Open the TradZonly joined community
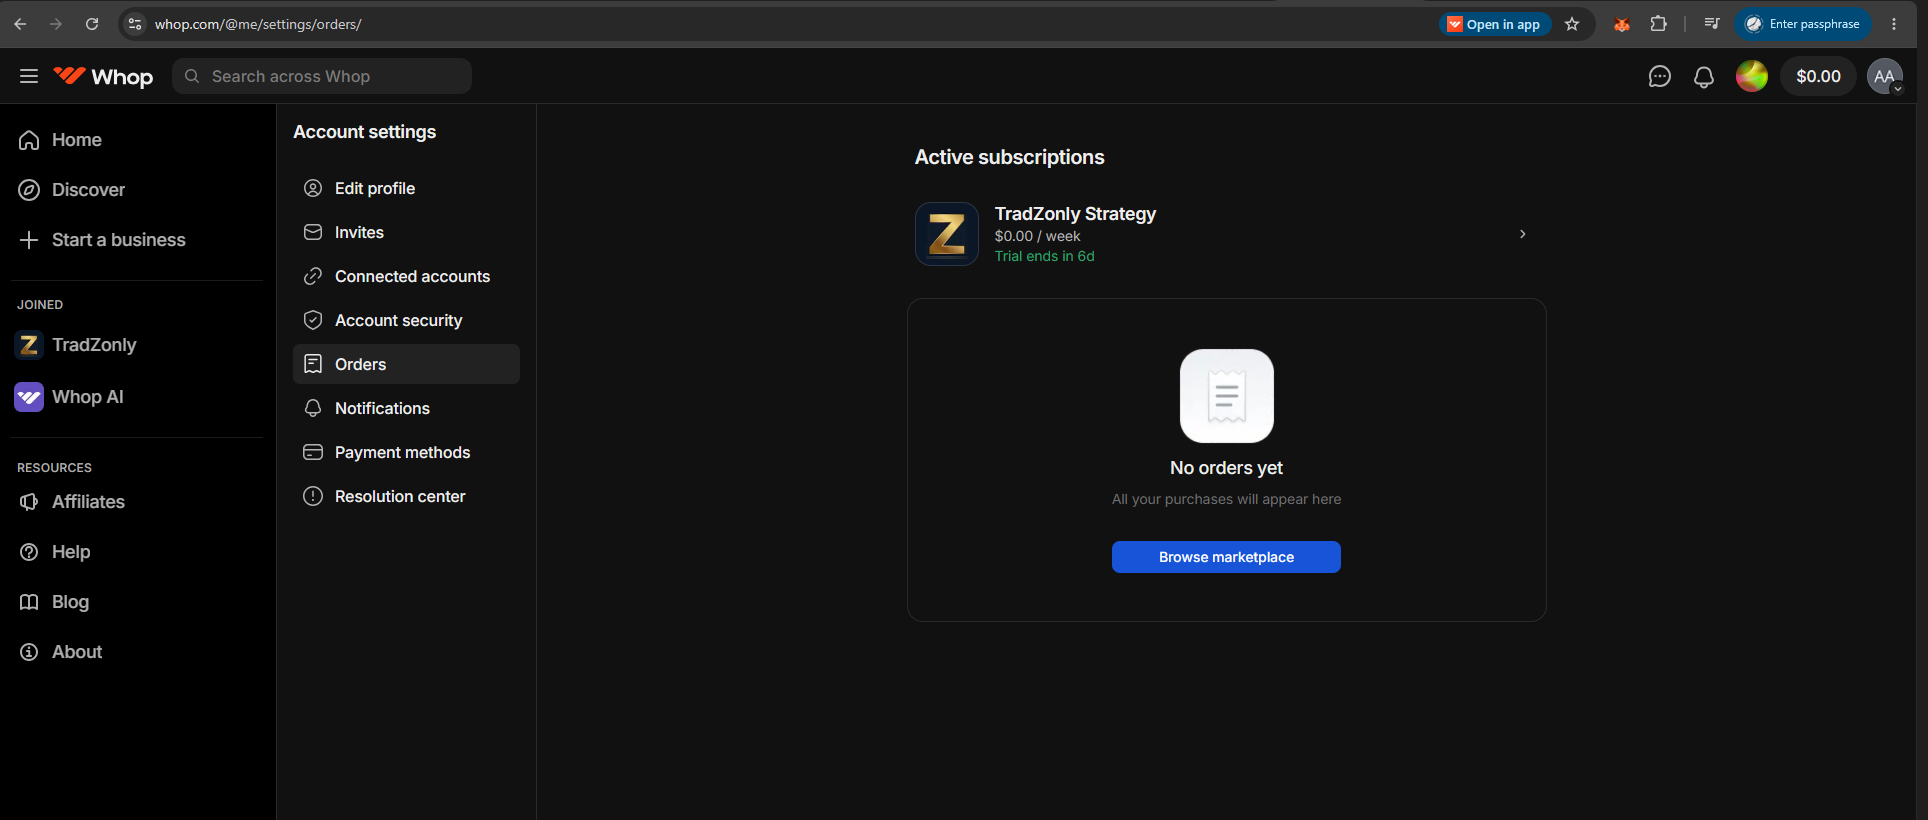This screenshot has width=1928, height=820. [94, 345]
